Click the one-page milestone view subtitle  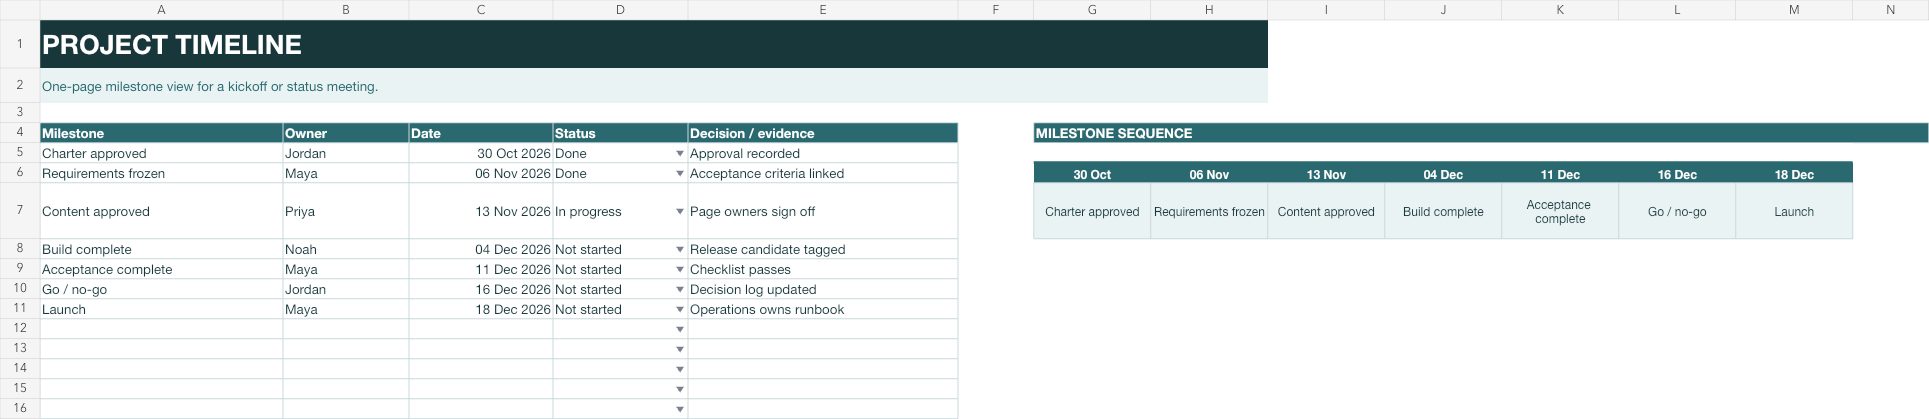[x=654, y=86]
